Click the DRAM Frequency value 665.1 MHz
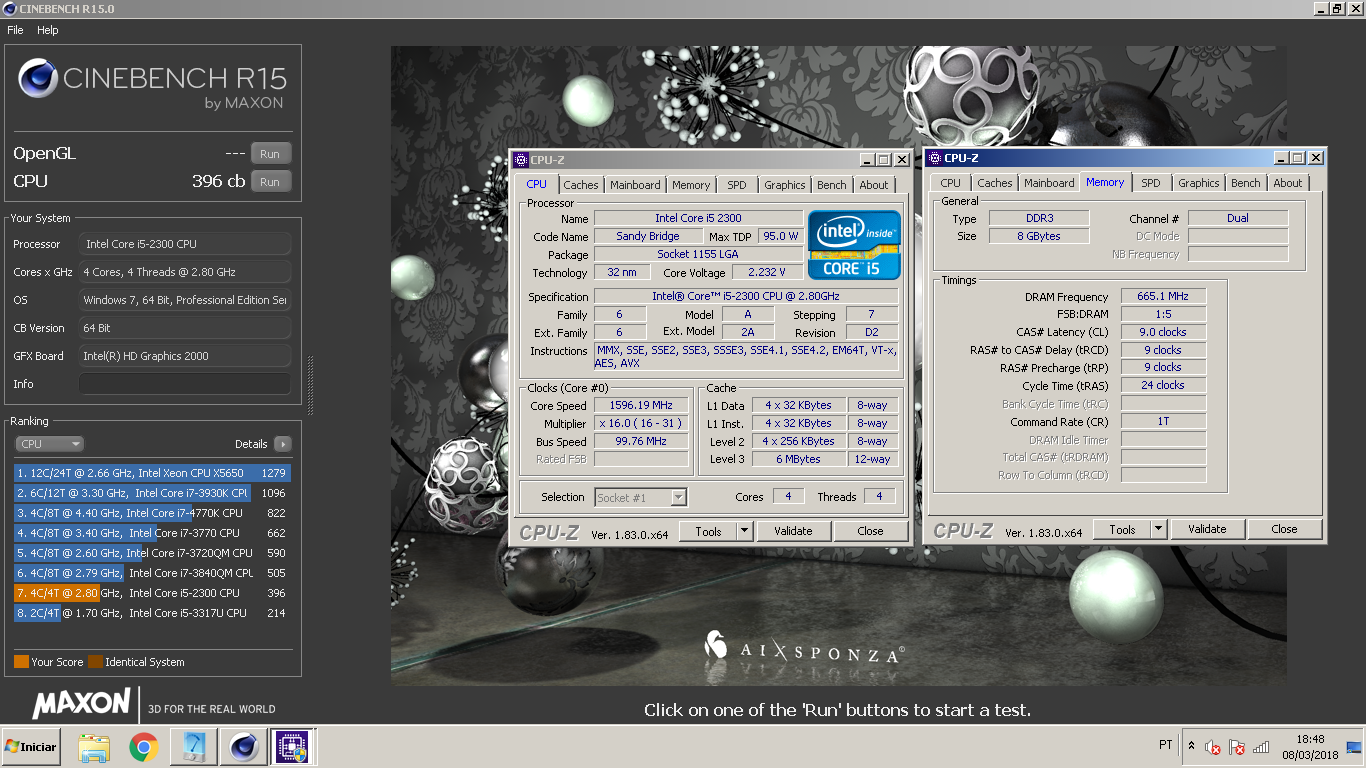1366x768 pixels. tap(1163, 297)
